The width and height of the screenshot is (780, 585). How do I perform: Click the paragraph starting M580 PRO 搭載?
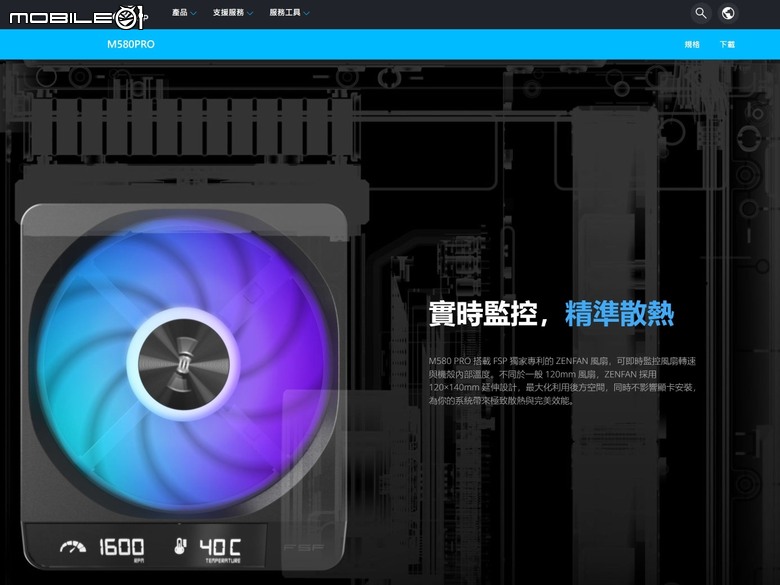[563, 381]
